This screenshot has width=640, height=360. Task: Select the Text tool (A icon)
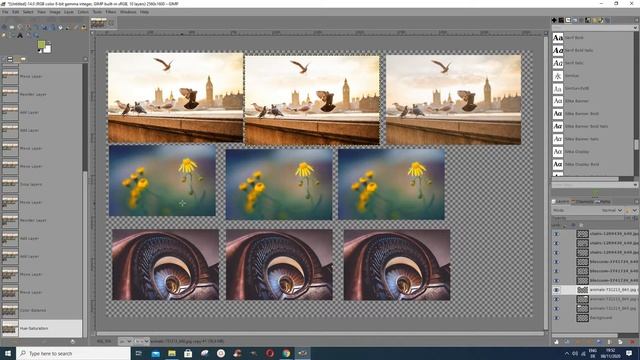click(20, 36)
